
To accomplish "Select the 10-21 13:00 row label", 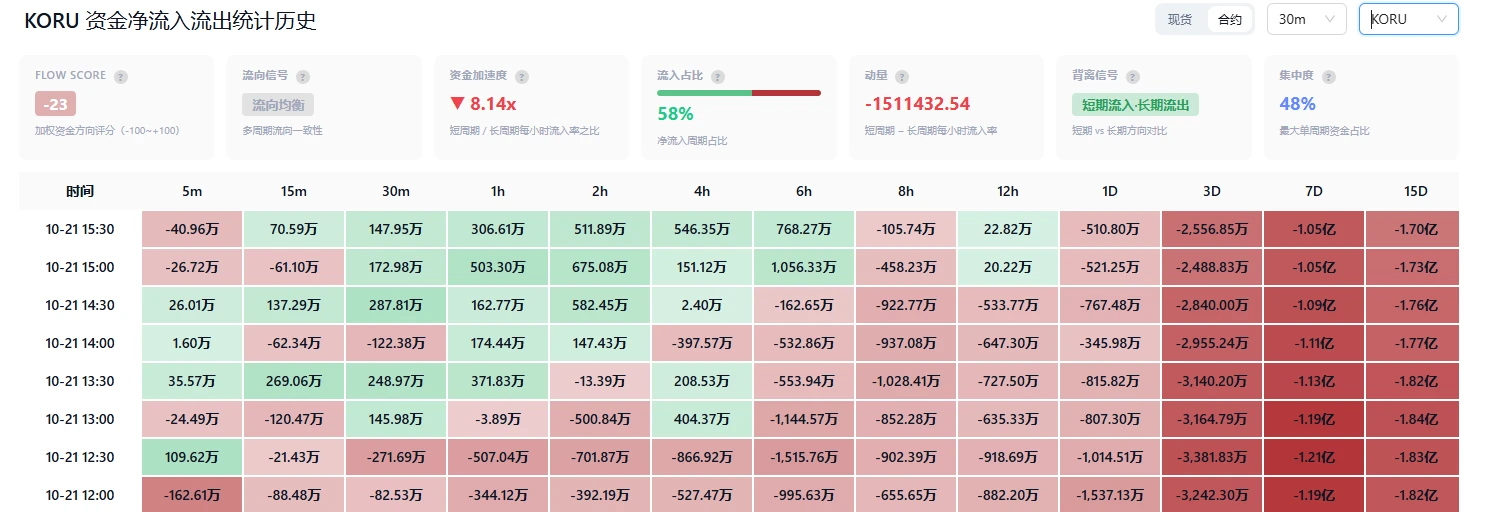I will pos(80,419).
